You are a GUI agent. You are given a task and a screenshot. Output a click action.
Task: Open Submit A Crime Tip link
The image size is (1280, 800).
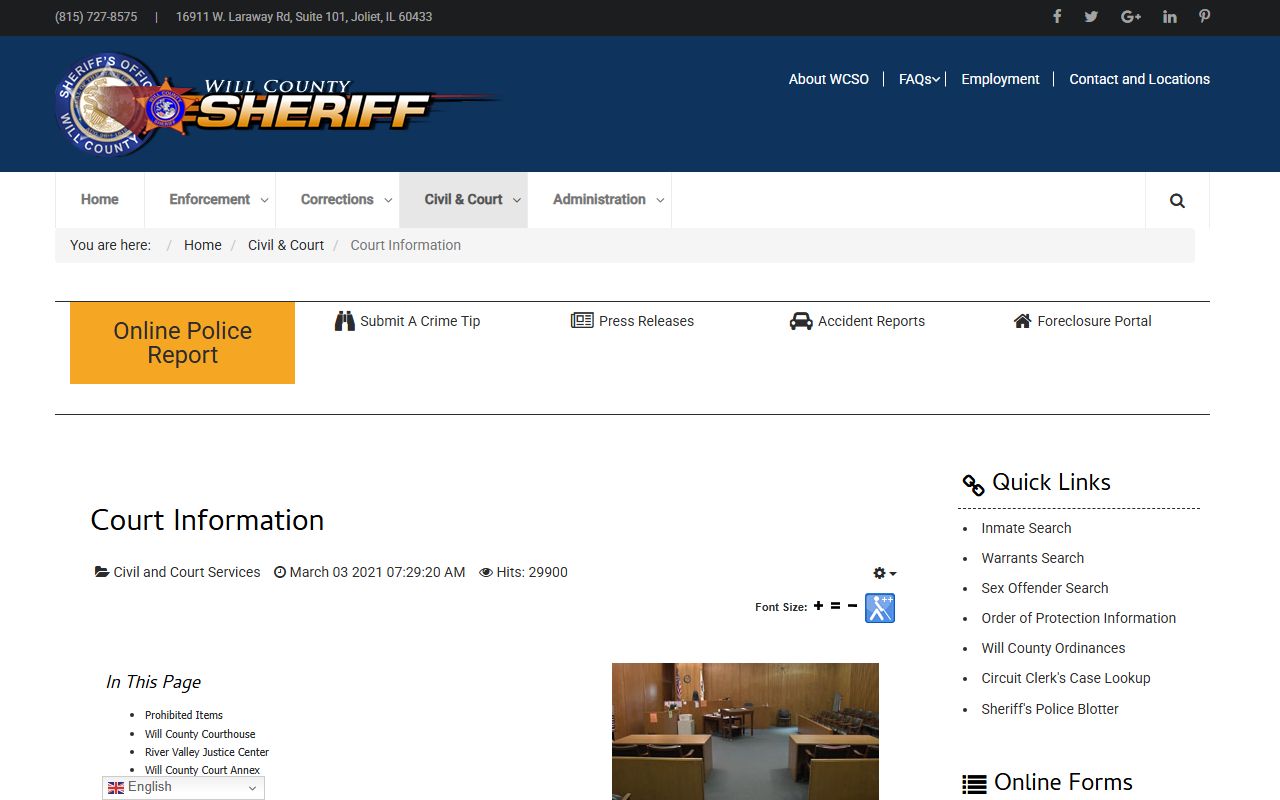(x=420, y=321)
